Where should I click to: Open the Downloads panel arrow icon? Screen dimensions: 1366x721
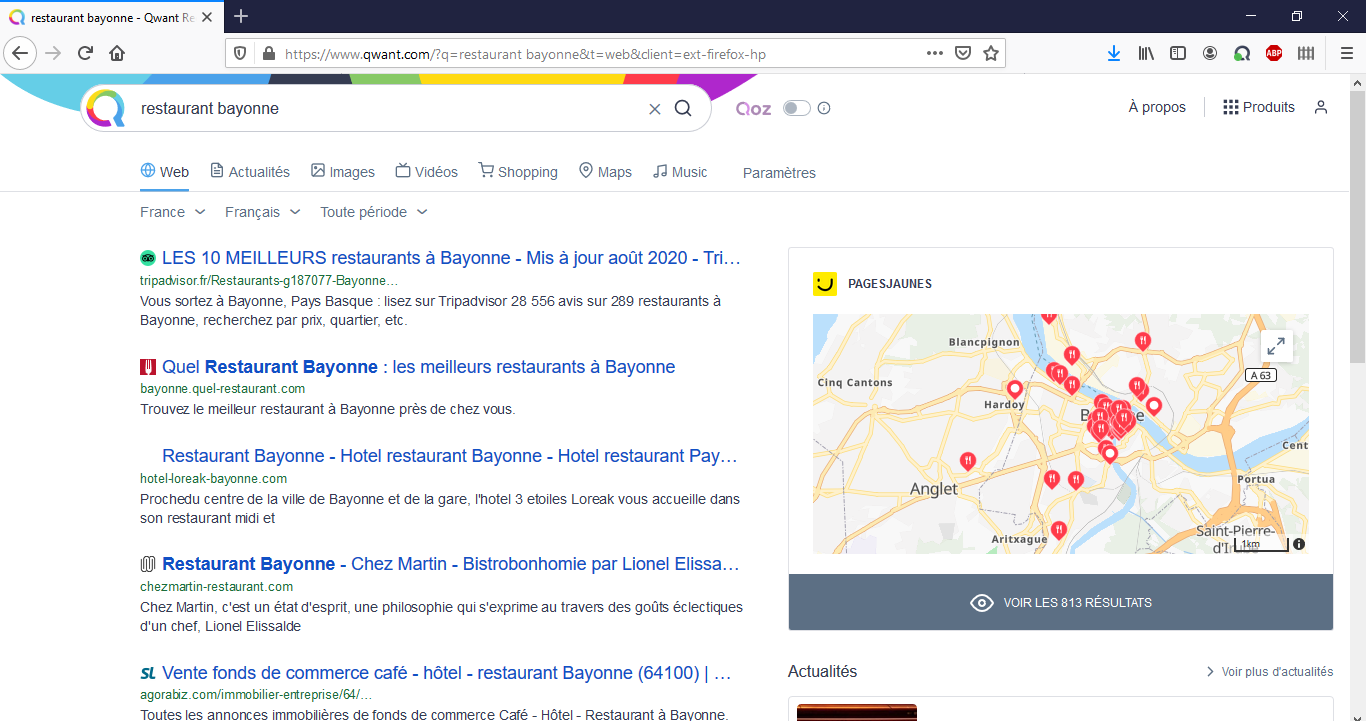pyautogui.click(x=1114, y=53)
